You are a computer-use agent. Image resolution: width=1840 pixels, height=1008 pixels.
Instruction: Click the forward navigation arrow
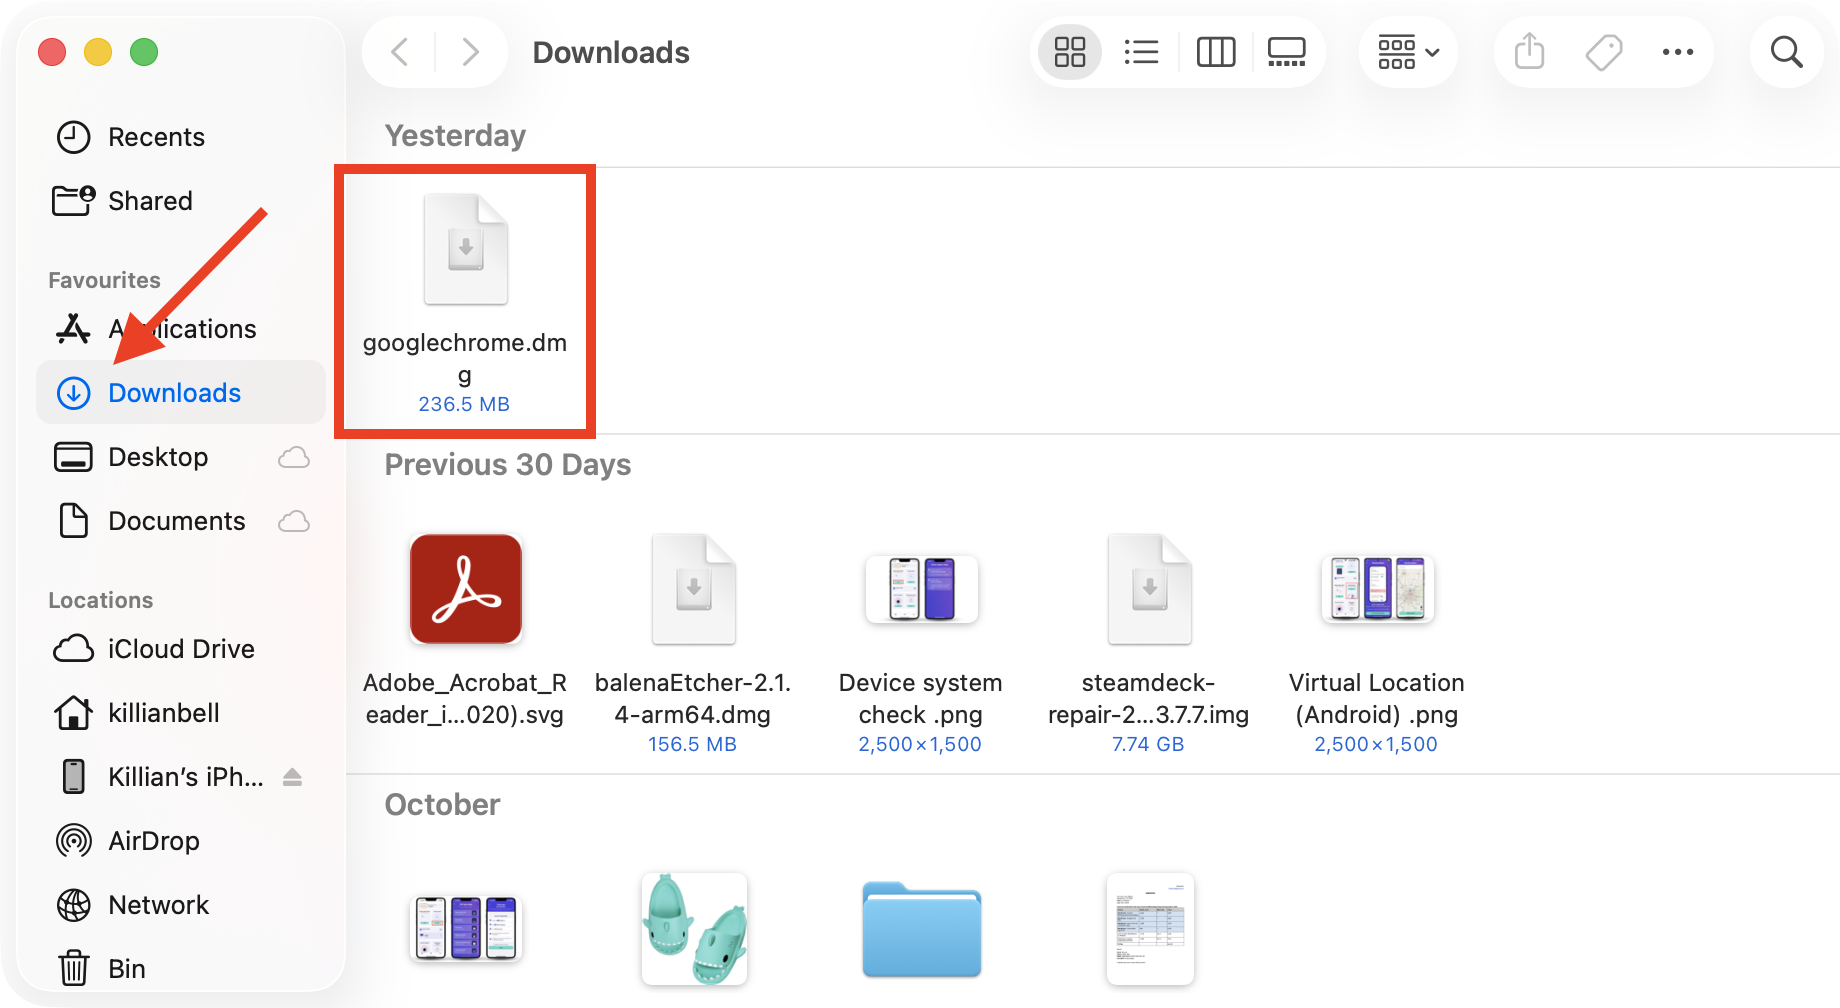470,52
